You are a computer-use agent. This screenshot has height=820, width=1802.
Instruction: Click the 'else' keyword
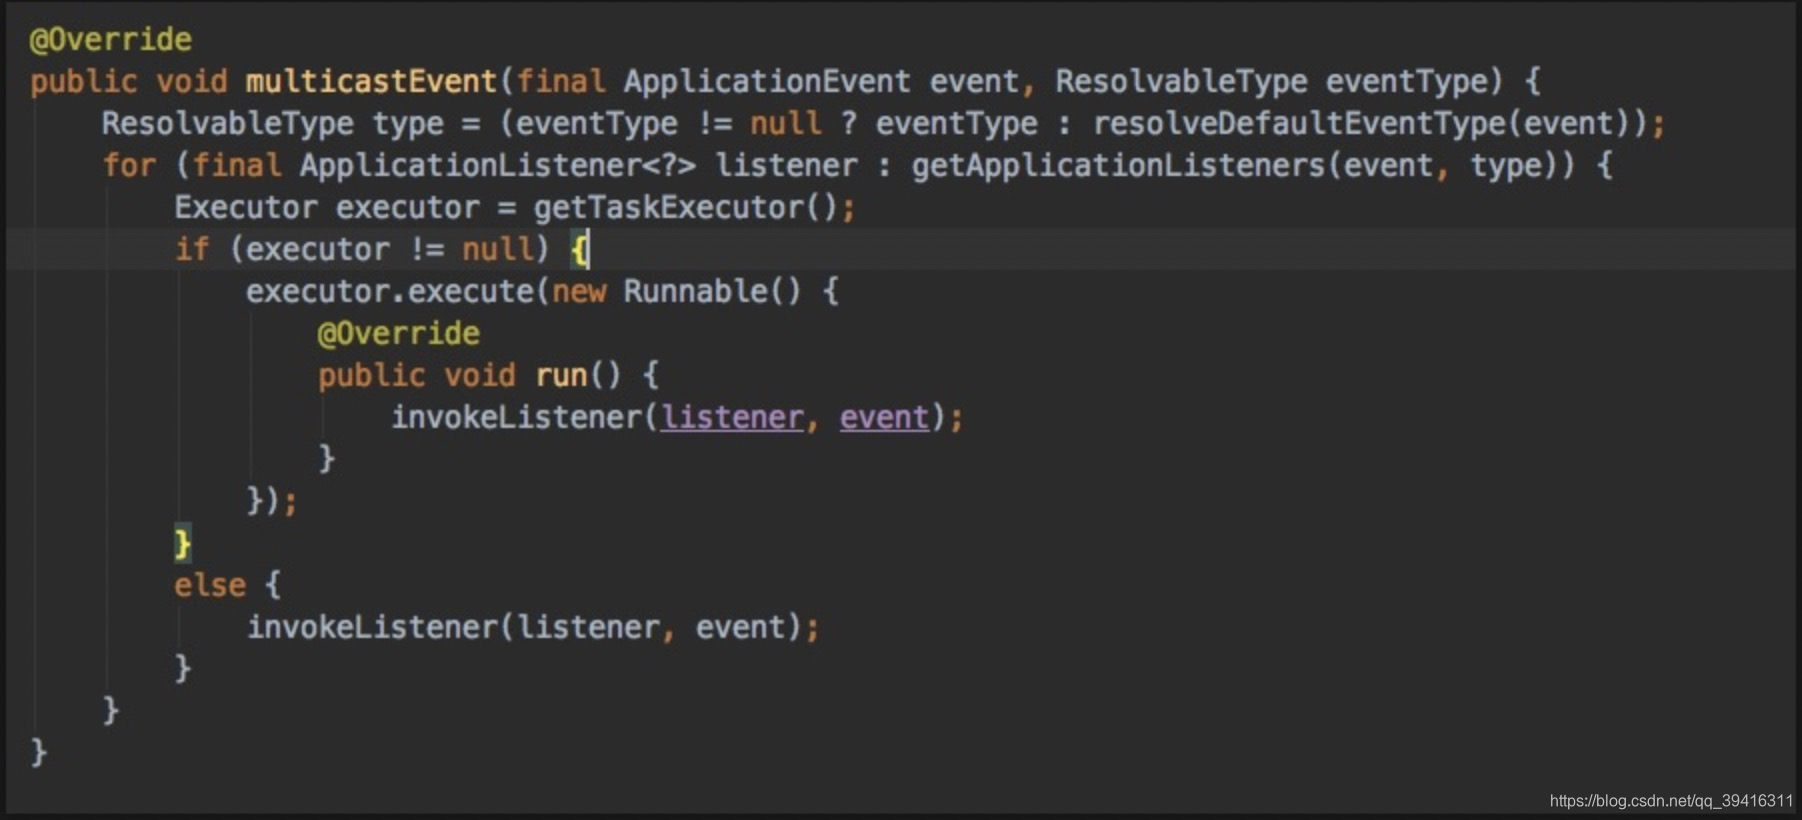pos(210,585)
